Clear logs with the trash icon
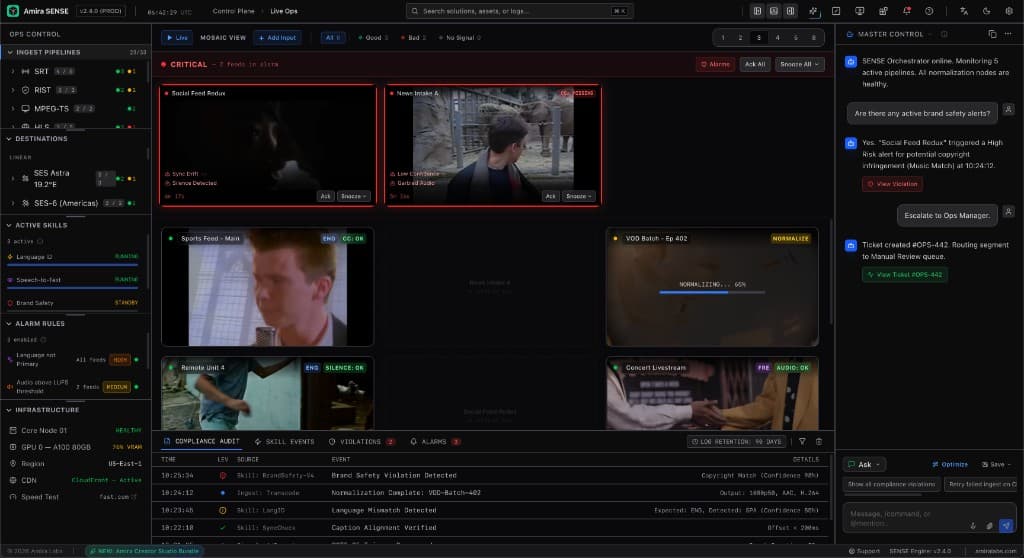Screen dimensions: 1024x558 [818, 442]
